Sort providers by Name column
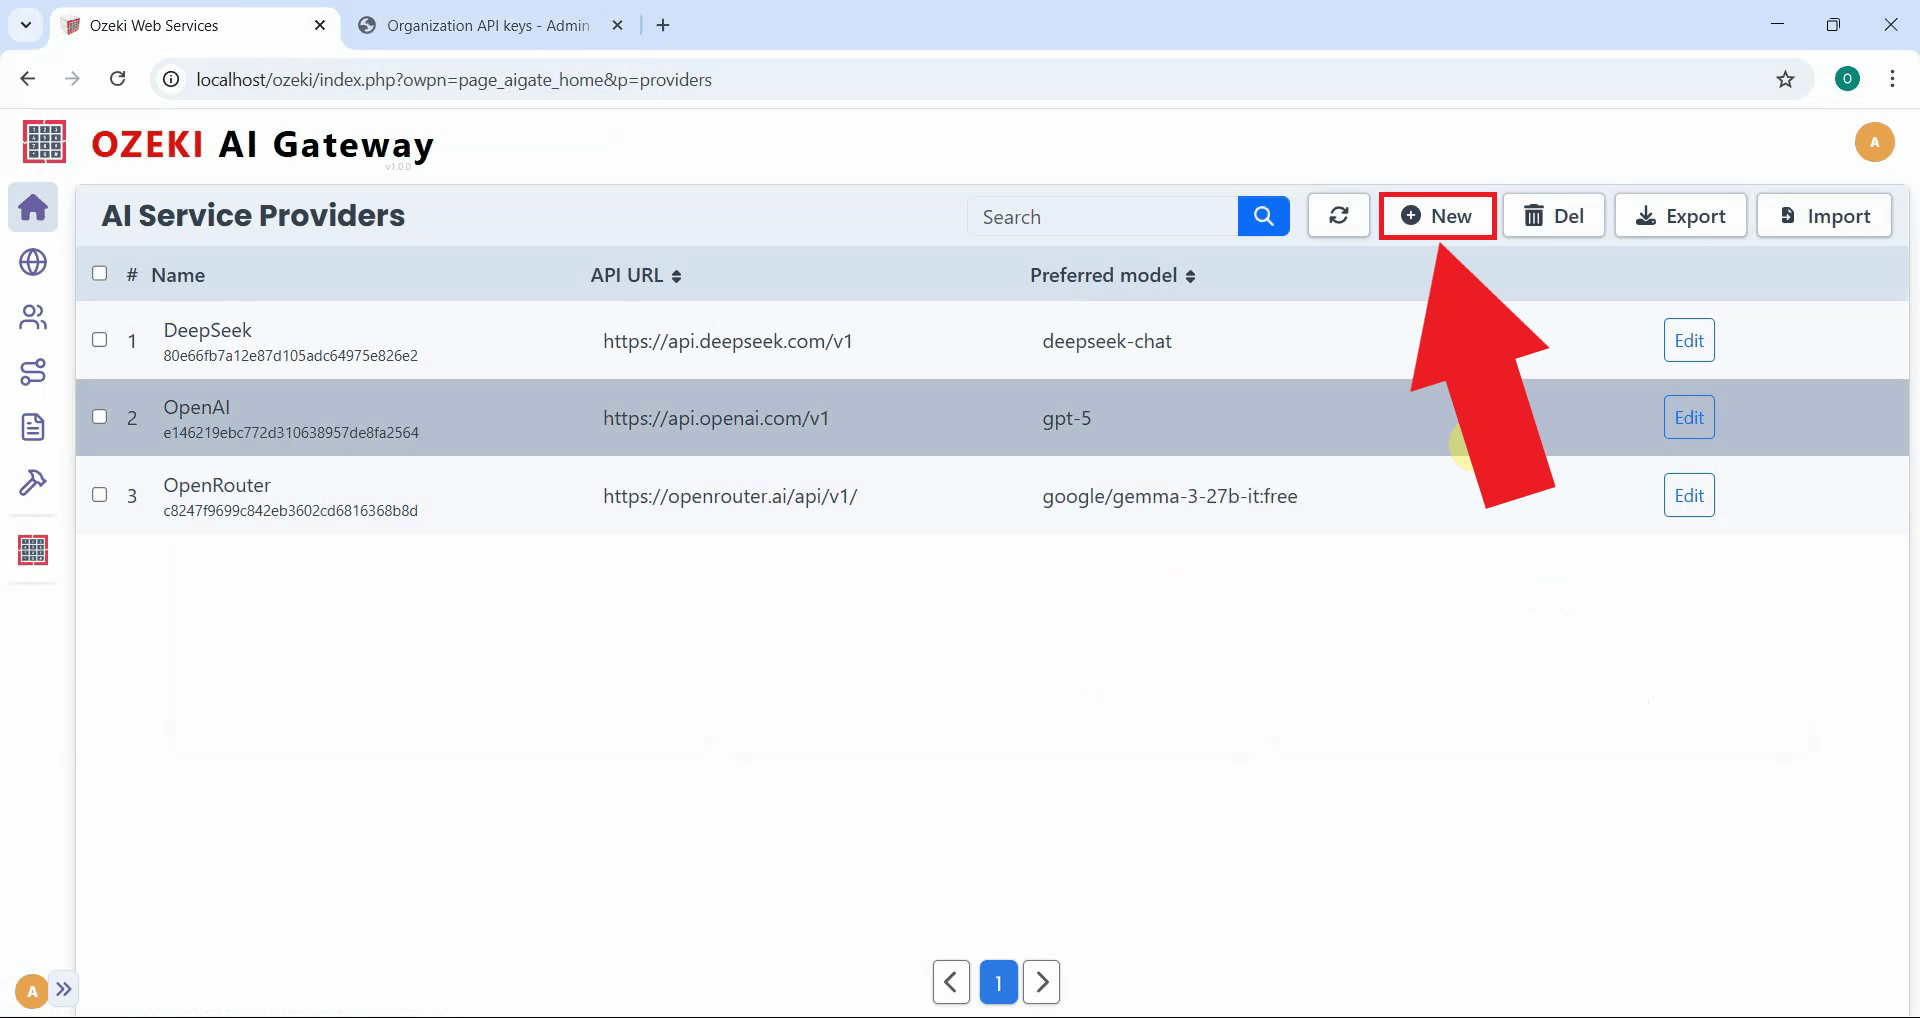1920x1018 pixels. [x=178, y=275]
